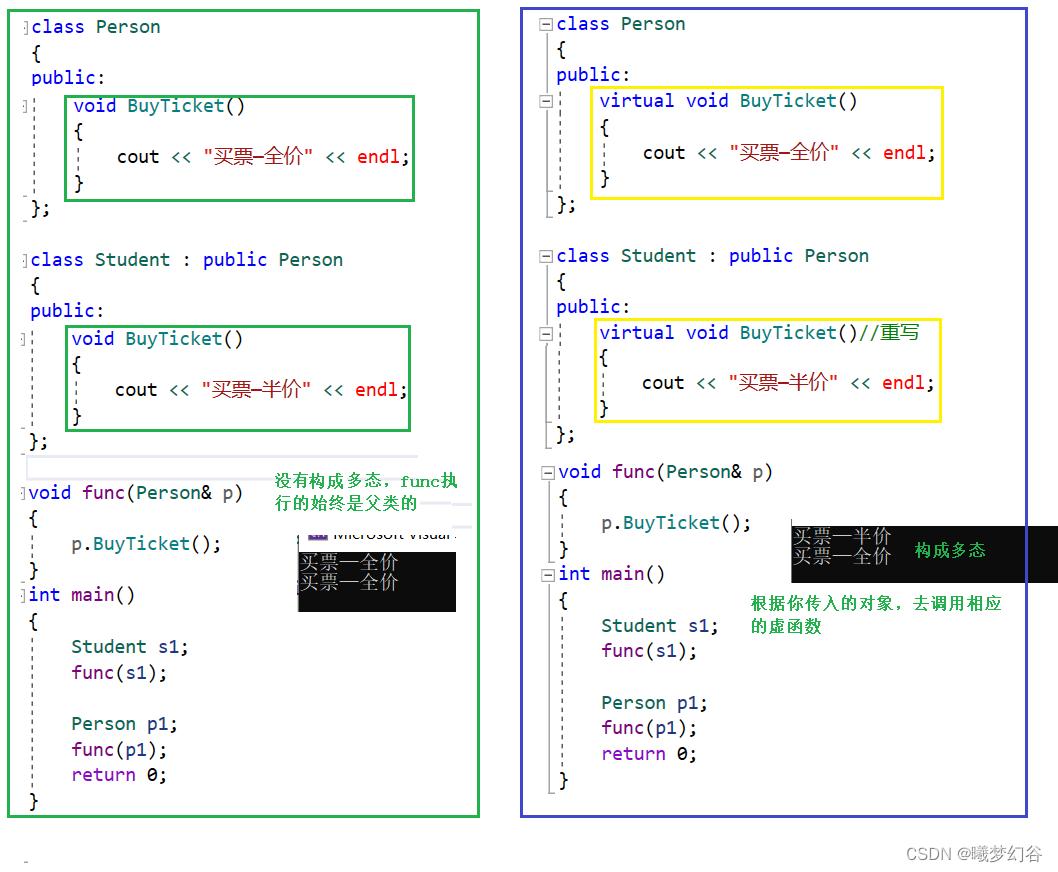Select the //重写 comment
This screenshot has width=1058, height=872.
(889, 332)
